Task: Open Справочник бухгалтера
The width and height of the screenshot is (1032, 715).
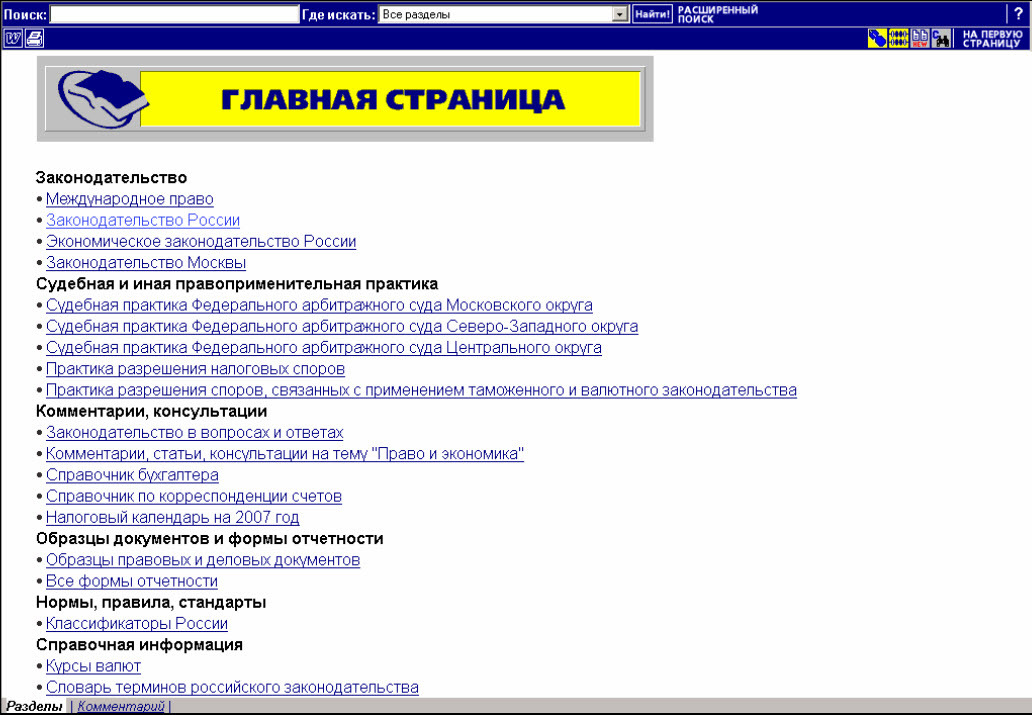Action: click(x=131, y=475)
